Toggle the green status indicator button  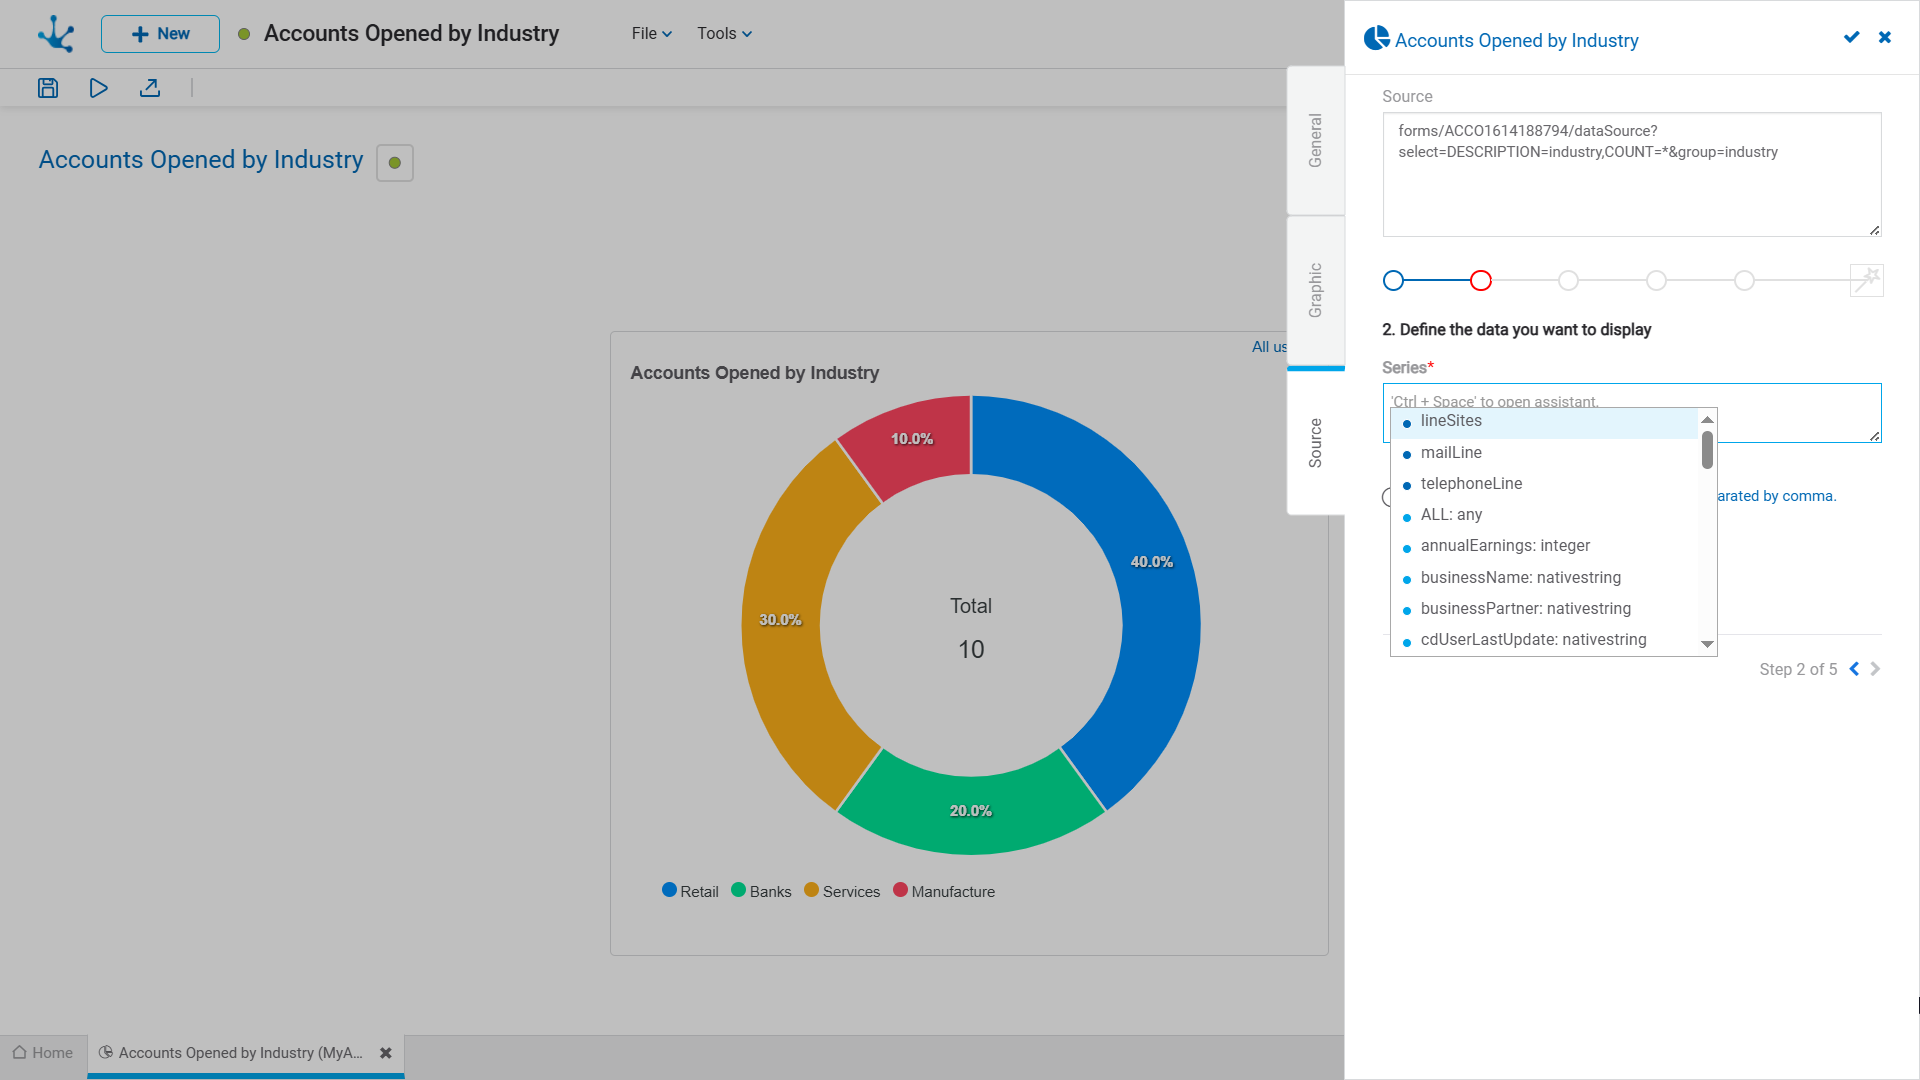point(395,163)
